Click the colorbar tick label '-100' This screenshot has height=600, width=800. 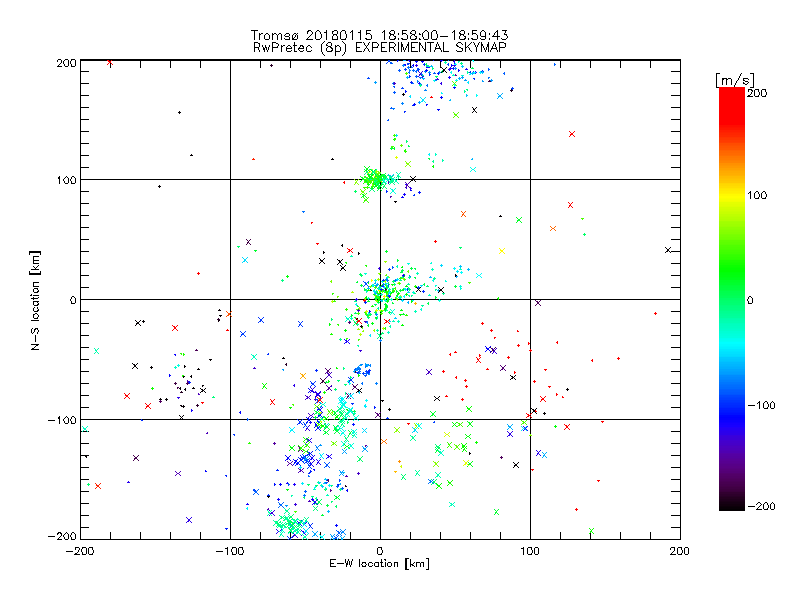point(761,405)
